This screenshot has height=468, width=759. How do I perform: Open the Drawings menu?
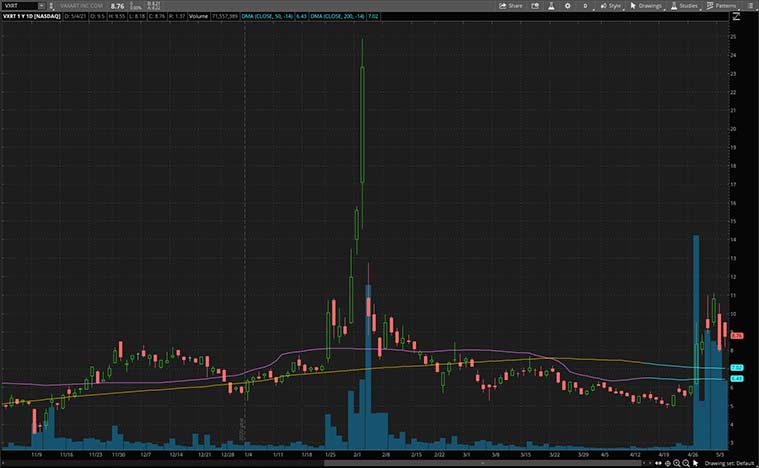pyautogui.click(x=647, y=5)
